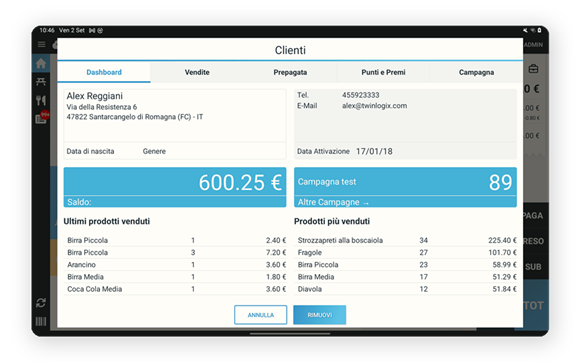Select the Arancino row in last sold

click(x=175, y=265)
